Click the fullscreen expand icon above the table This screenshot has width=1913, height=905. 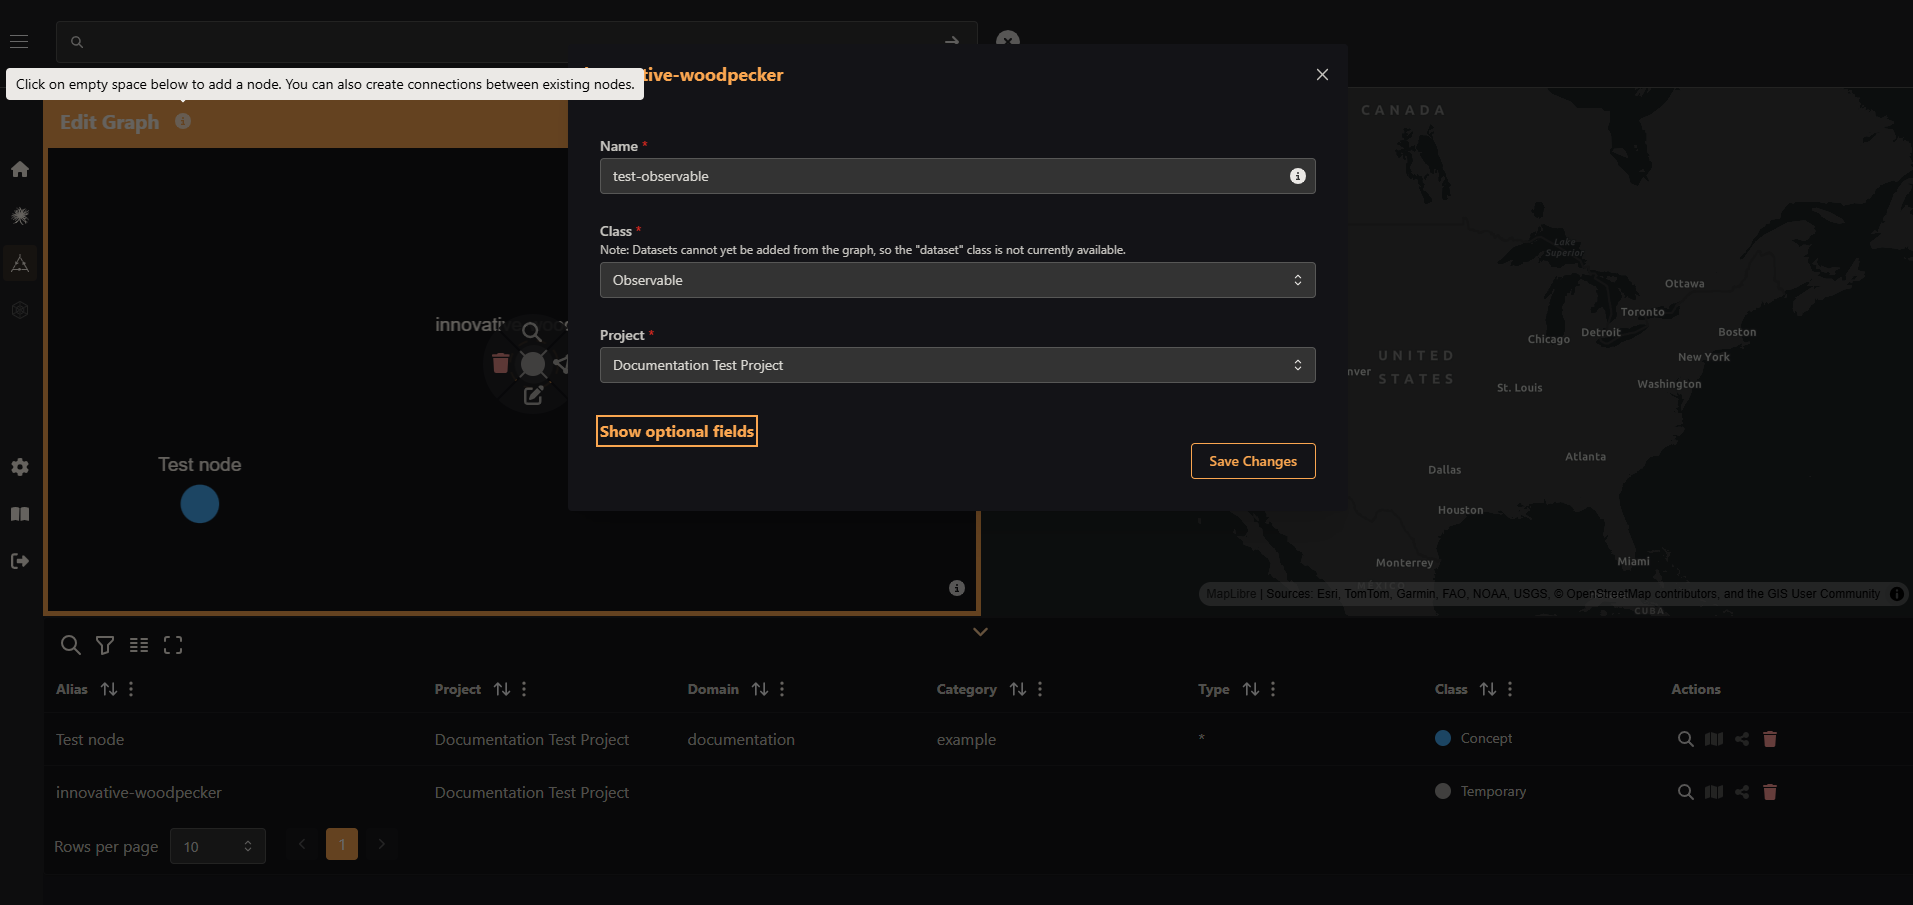pyautogui.click(x=173, y=645)
